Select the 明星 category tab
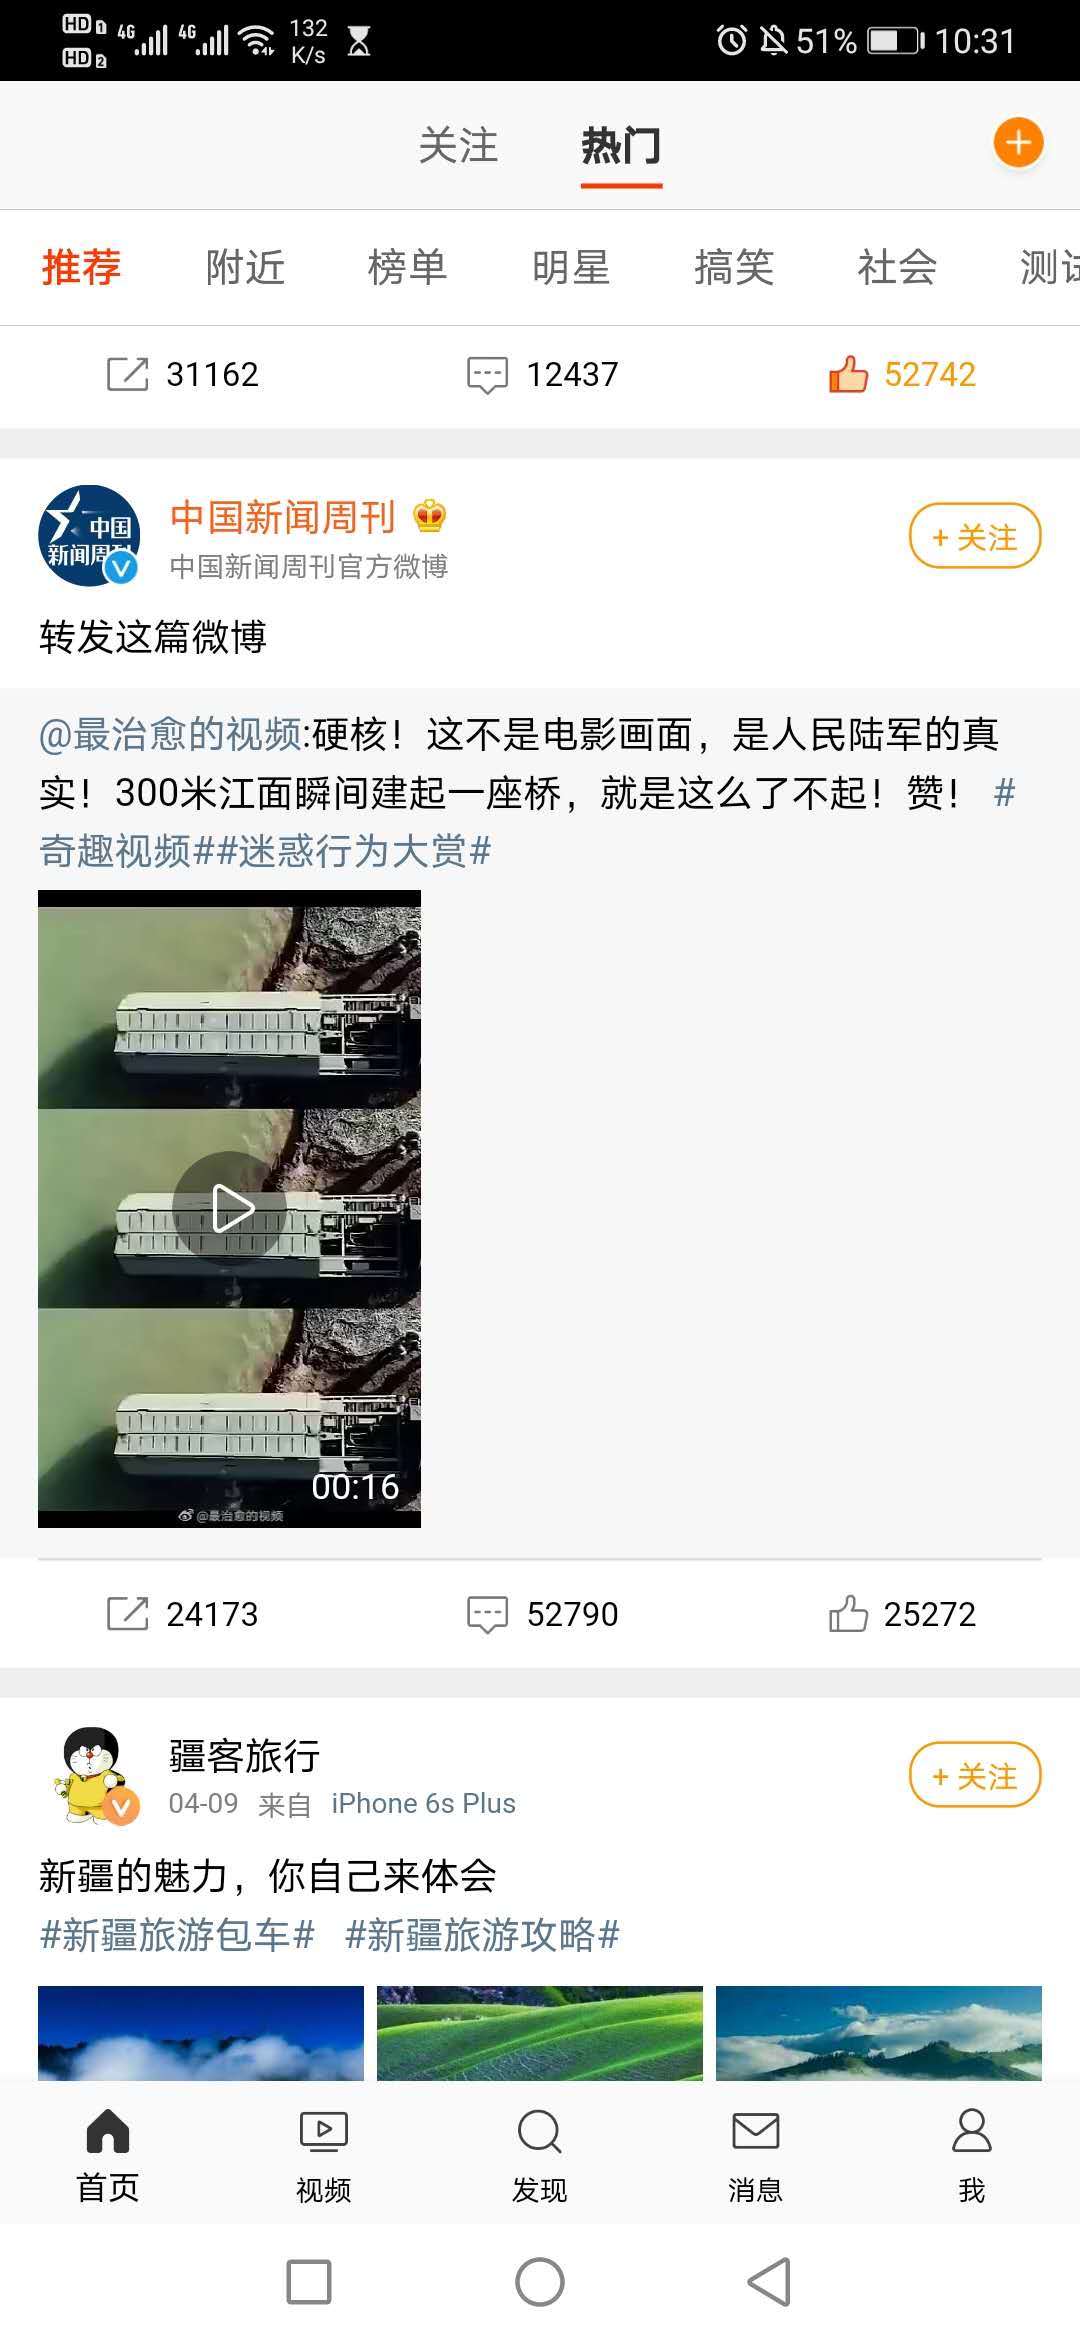Image resolution: width=1080 pixels, height=2340 pixels. pyautogui.click(x=571, y=267)
